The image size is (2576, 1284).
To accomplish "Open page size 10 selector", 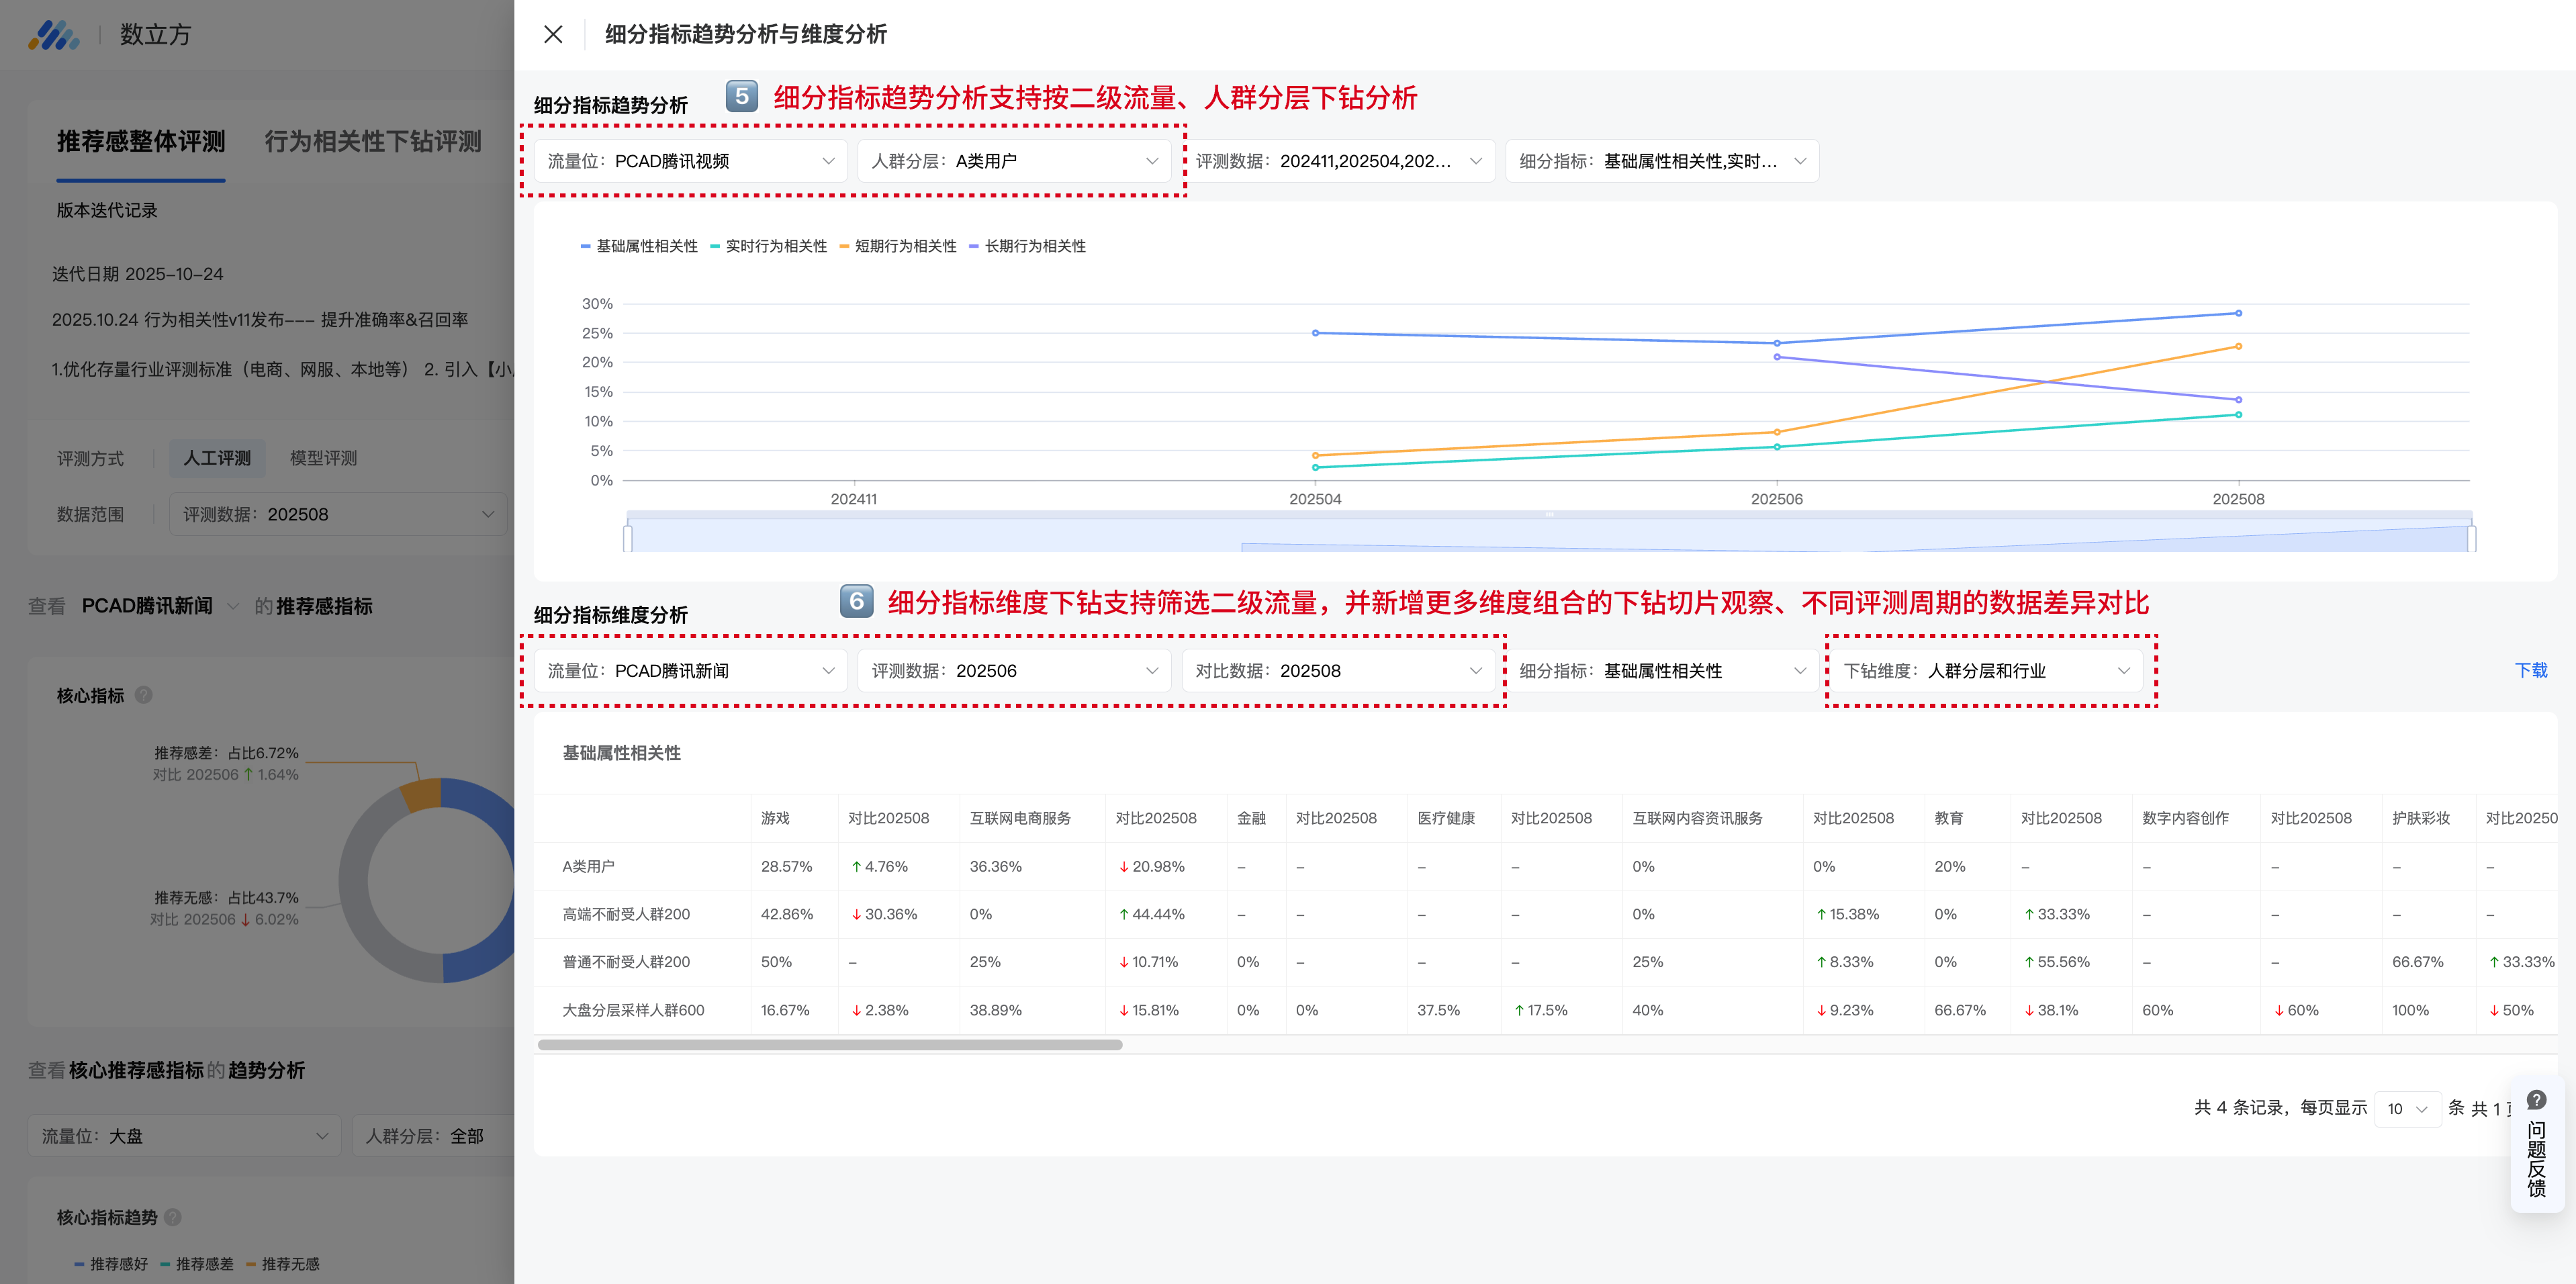I will pos(2407,1108).
